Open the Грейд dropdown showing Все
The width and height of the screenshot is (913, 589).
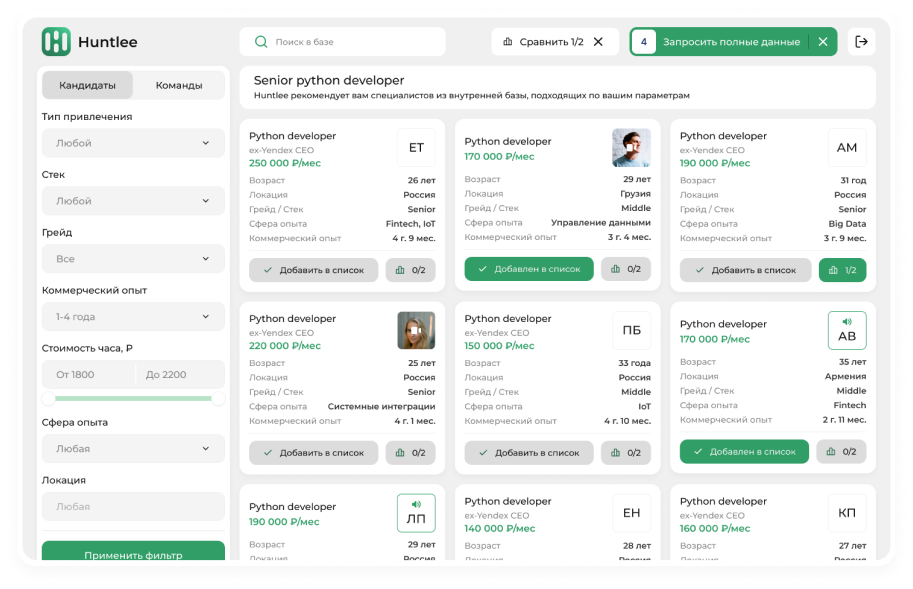coord(133,259)
